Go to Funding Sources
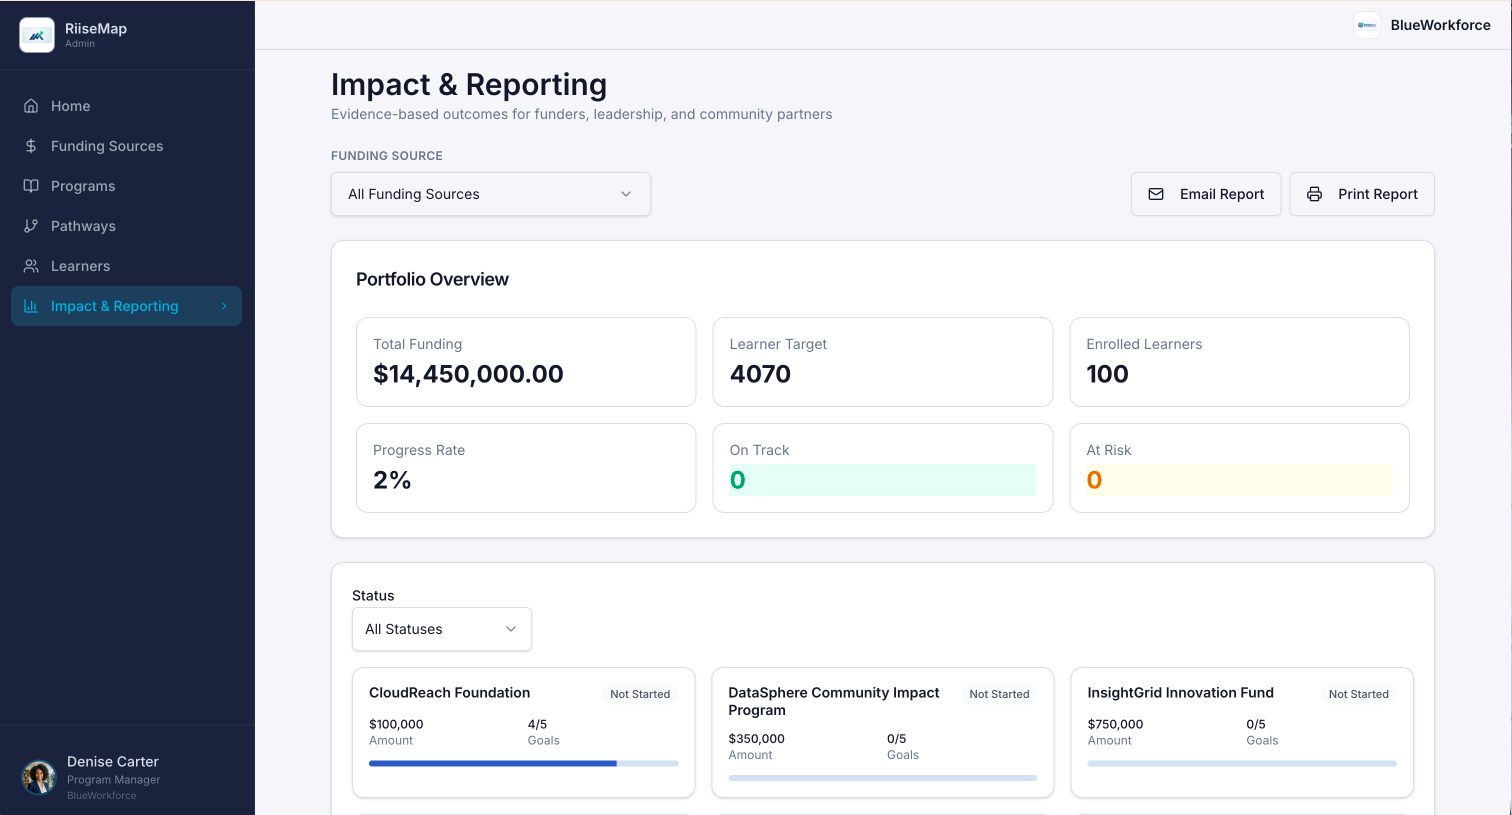The width and height of the screenshot is (1512, 815). [x=126, y=146]
